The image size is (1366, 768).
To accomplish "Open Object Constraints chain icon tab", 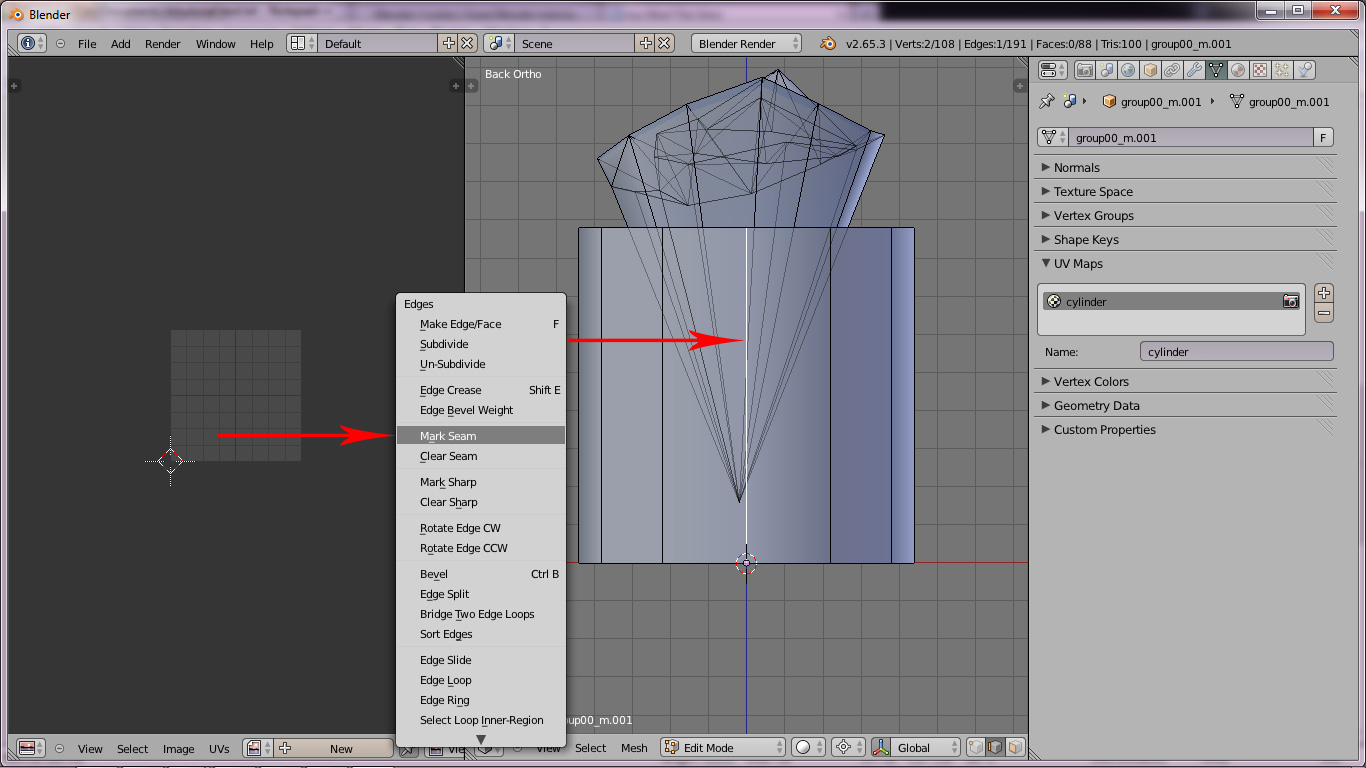I will point(1172,70).
